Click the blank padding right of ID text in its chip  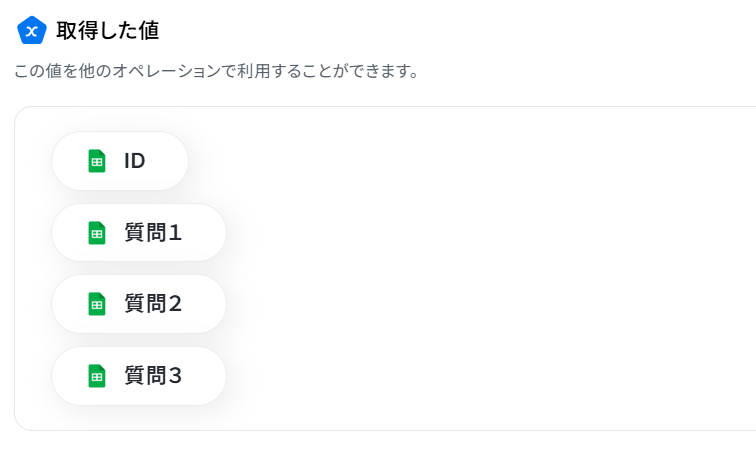click(166, 161)
